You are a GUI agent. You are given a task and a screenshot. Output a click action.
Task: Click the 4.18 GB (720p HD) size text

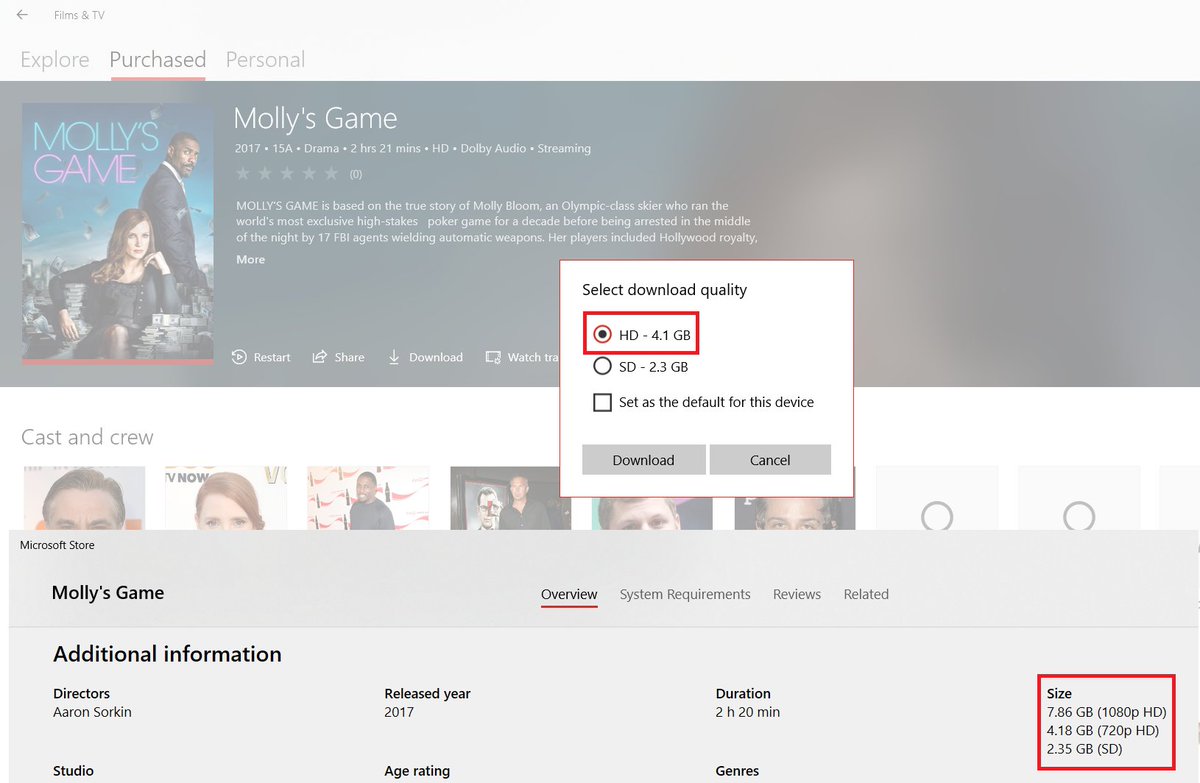tap(1102, 730)
